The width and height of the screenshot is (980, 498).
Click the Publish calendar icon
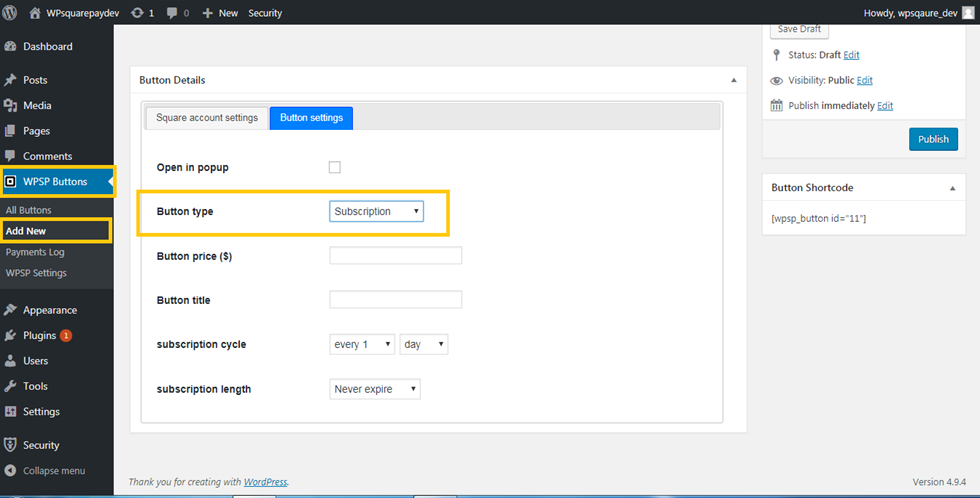[776, 105]
